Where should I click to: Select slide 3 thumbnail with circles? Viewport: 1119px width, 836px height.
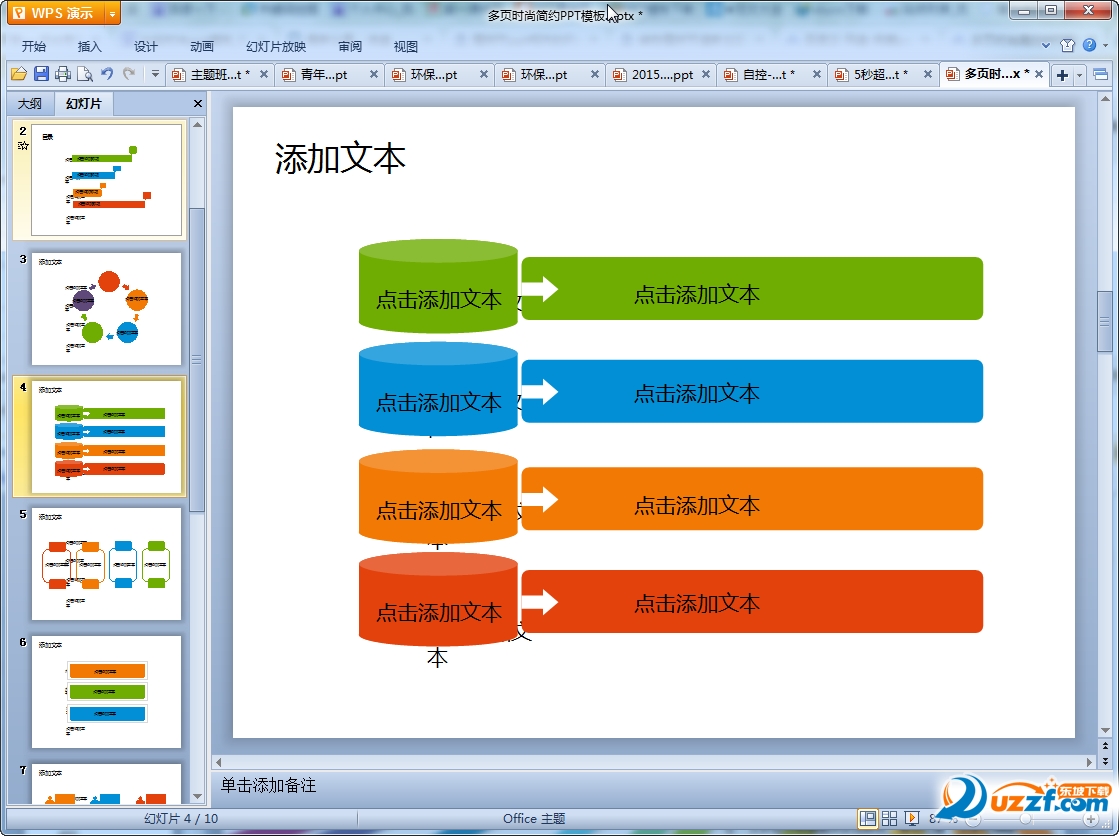tap(106, 308)
